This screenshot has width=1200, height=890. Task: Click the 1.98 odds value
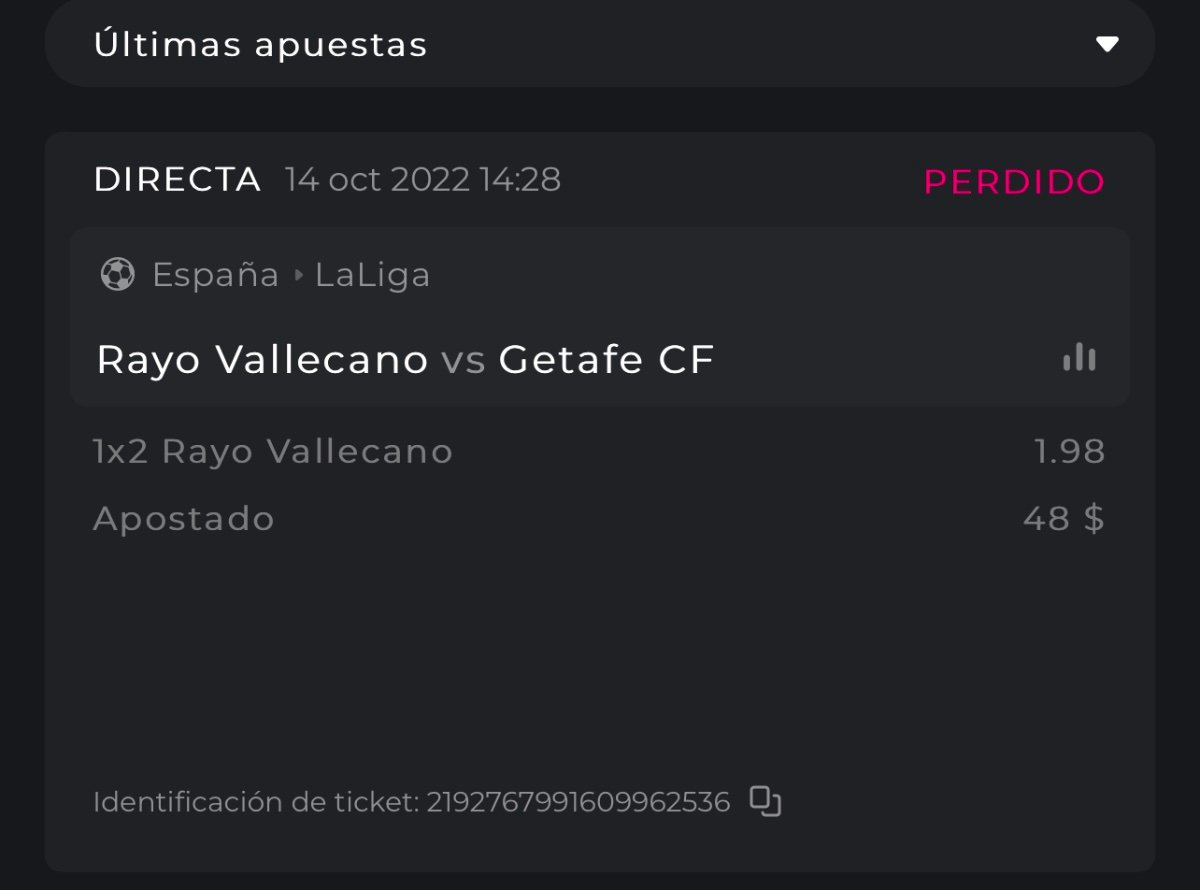(1069, 452)
